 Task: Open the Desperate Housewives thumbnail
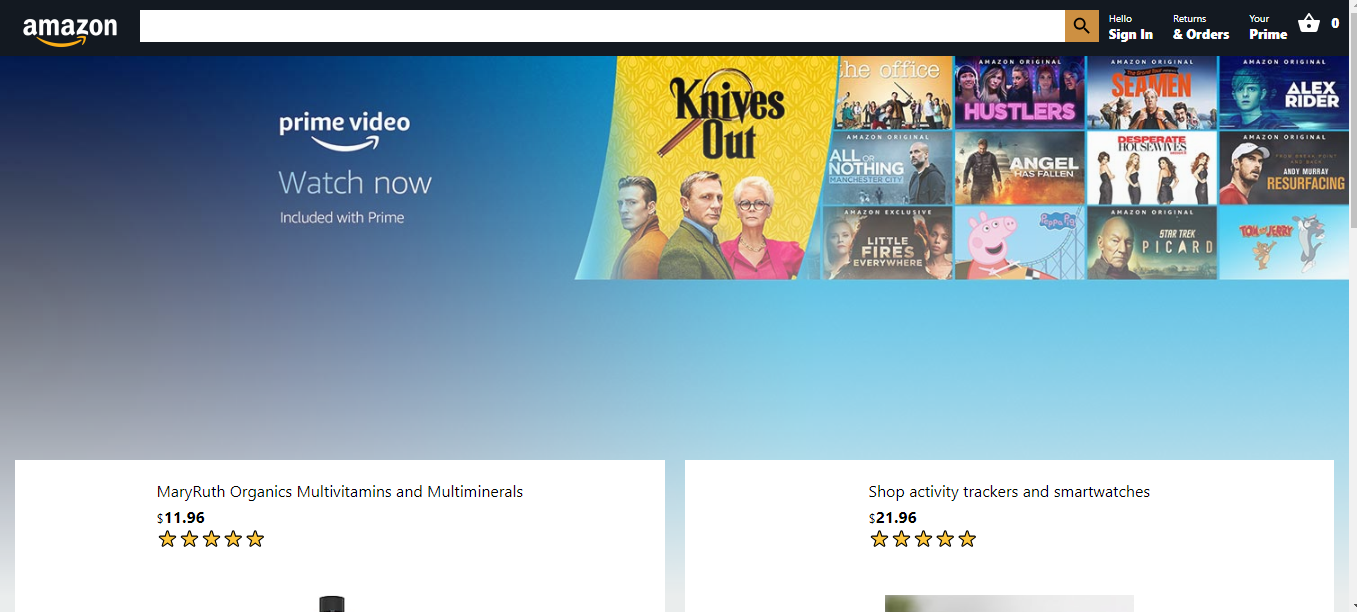coord(1152,167)
